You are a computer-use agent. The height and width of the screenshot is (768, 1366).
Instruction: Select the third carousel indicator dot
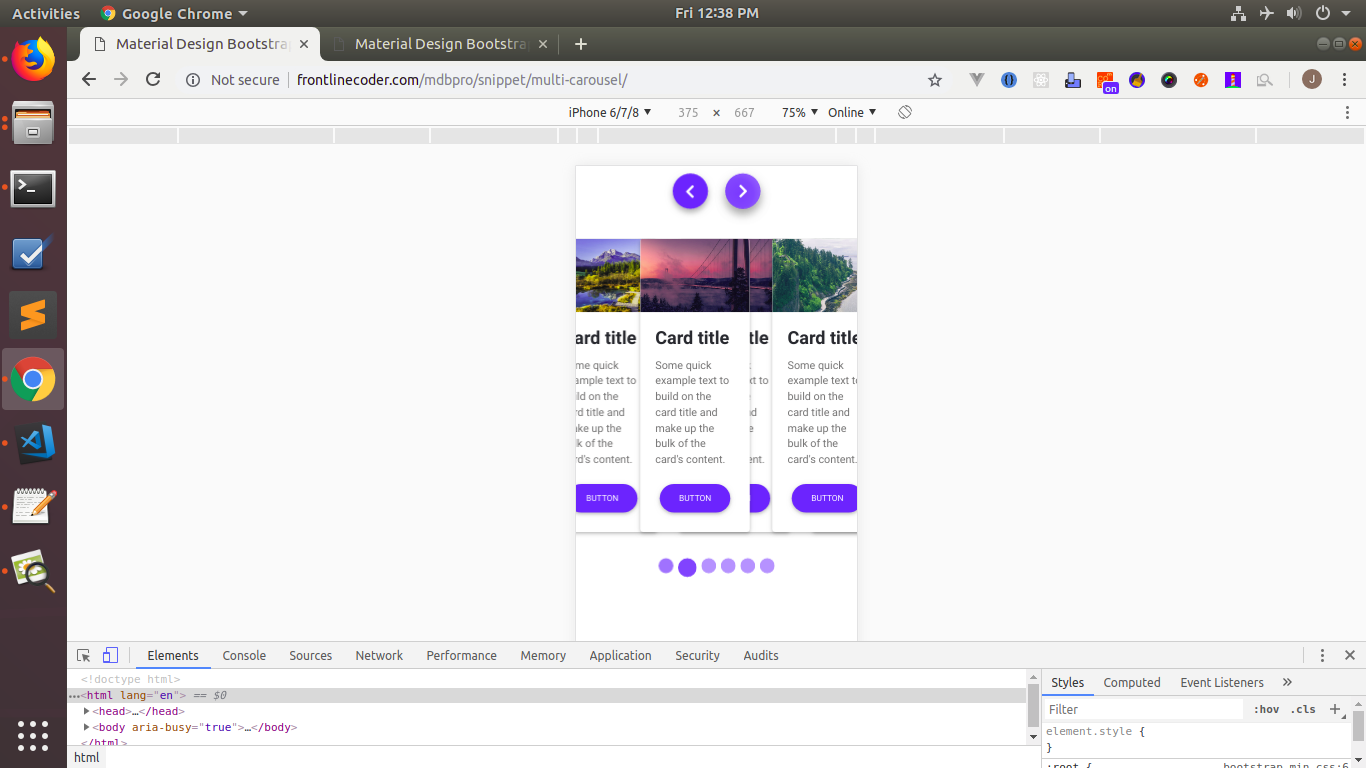click(x=709, y=566)
